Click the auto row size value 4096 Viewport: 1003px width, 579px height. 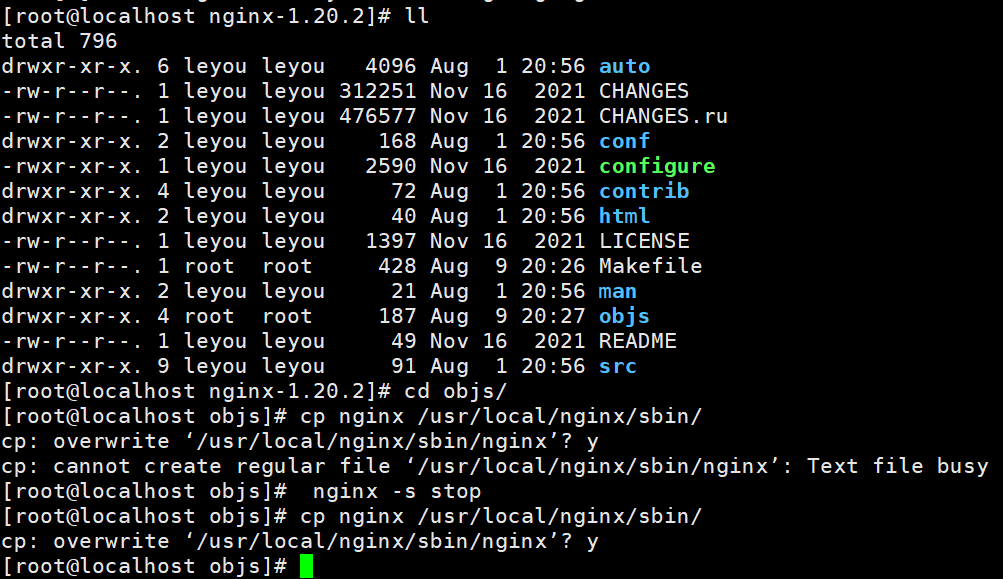tap(390, 67)
